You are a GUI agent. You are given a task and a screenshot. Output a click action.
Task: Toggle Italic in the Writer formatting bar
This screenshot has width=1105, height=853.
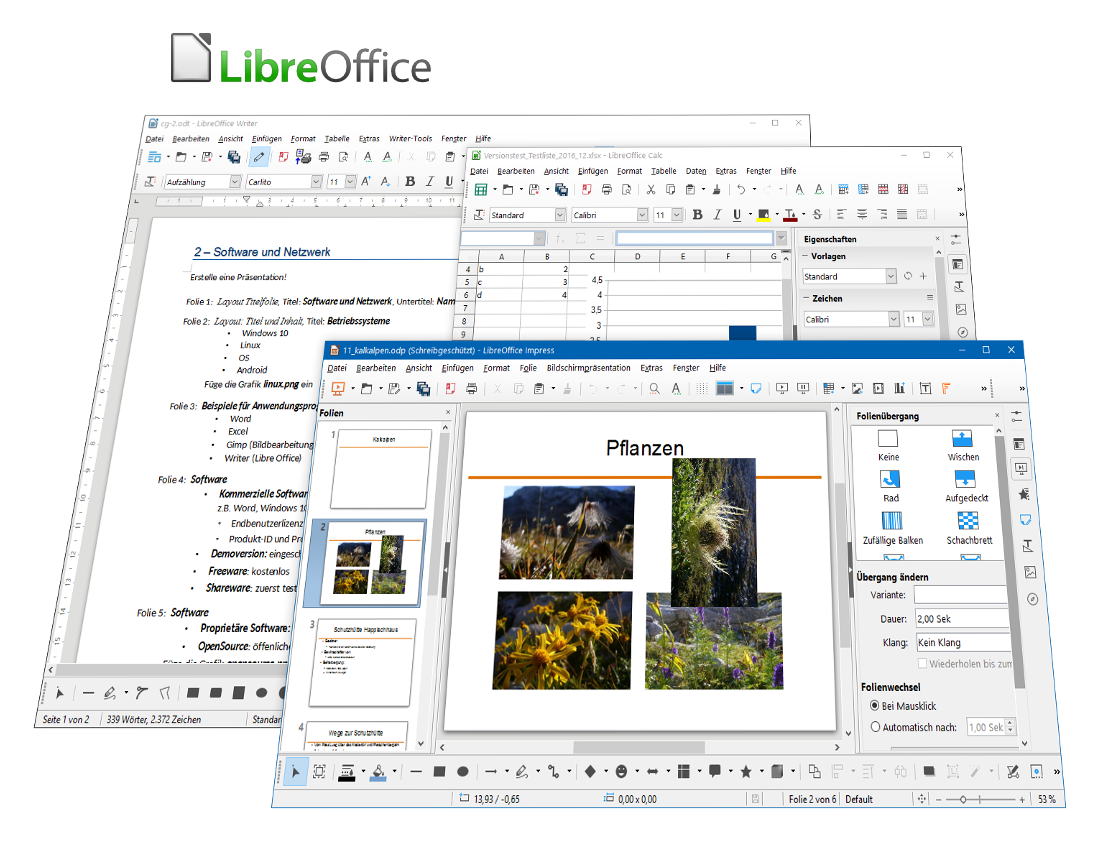pyautogui.click(x=430, y=182)
